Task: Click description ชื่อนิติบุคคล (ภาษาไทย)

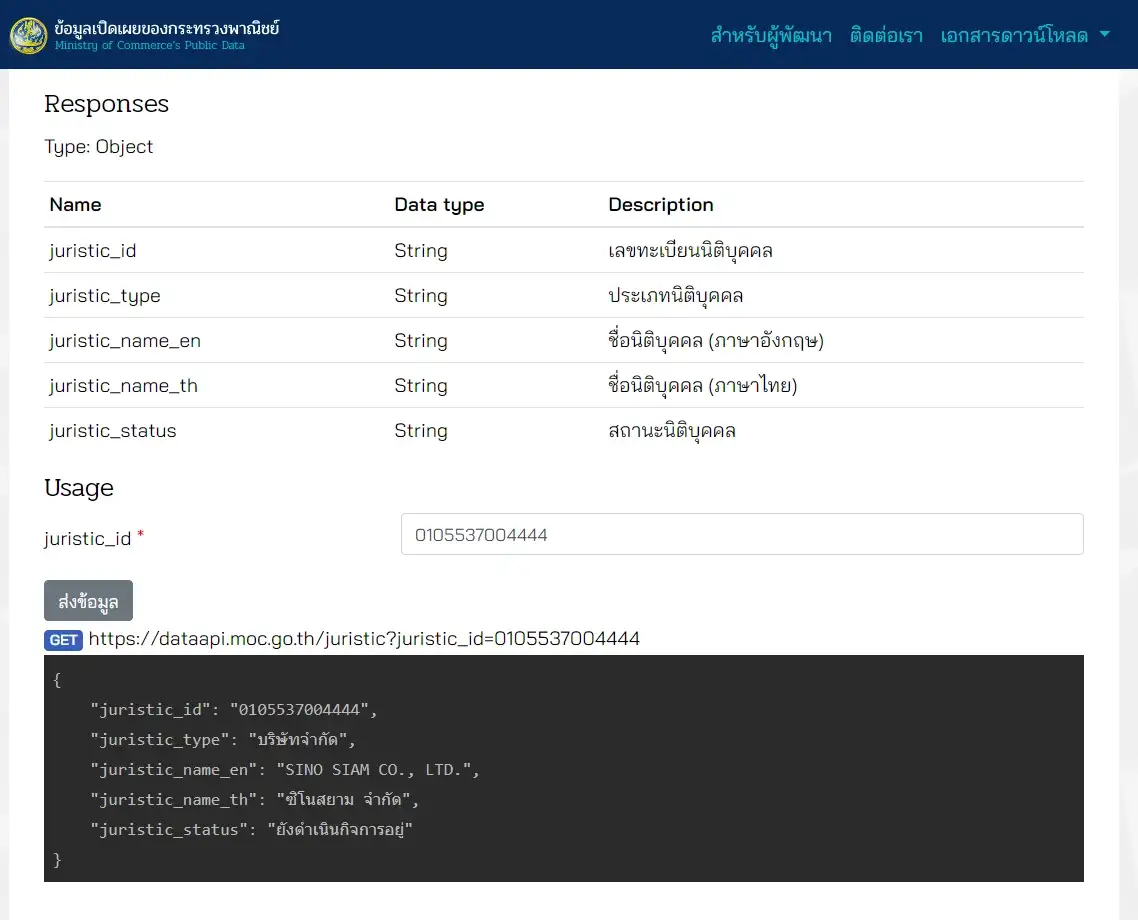Action: tap(703, 386)
